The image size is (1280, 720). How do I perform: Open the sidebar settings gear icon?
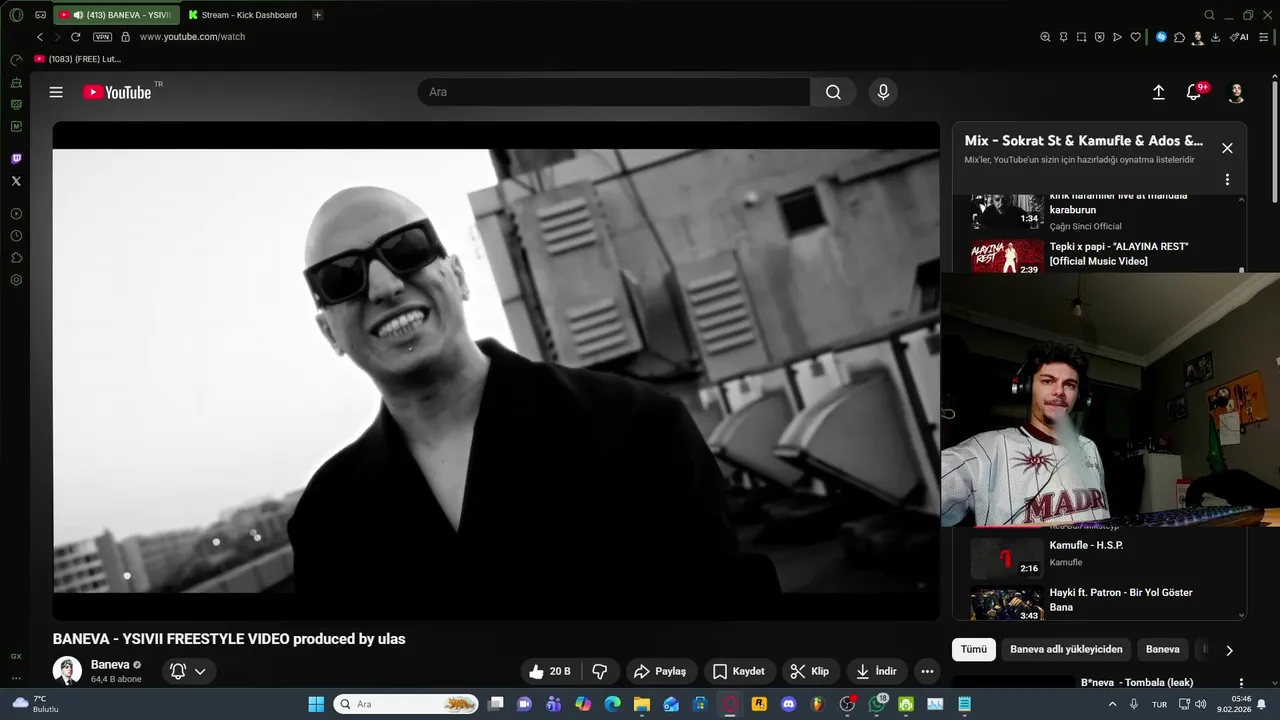coord(16,280)
